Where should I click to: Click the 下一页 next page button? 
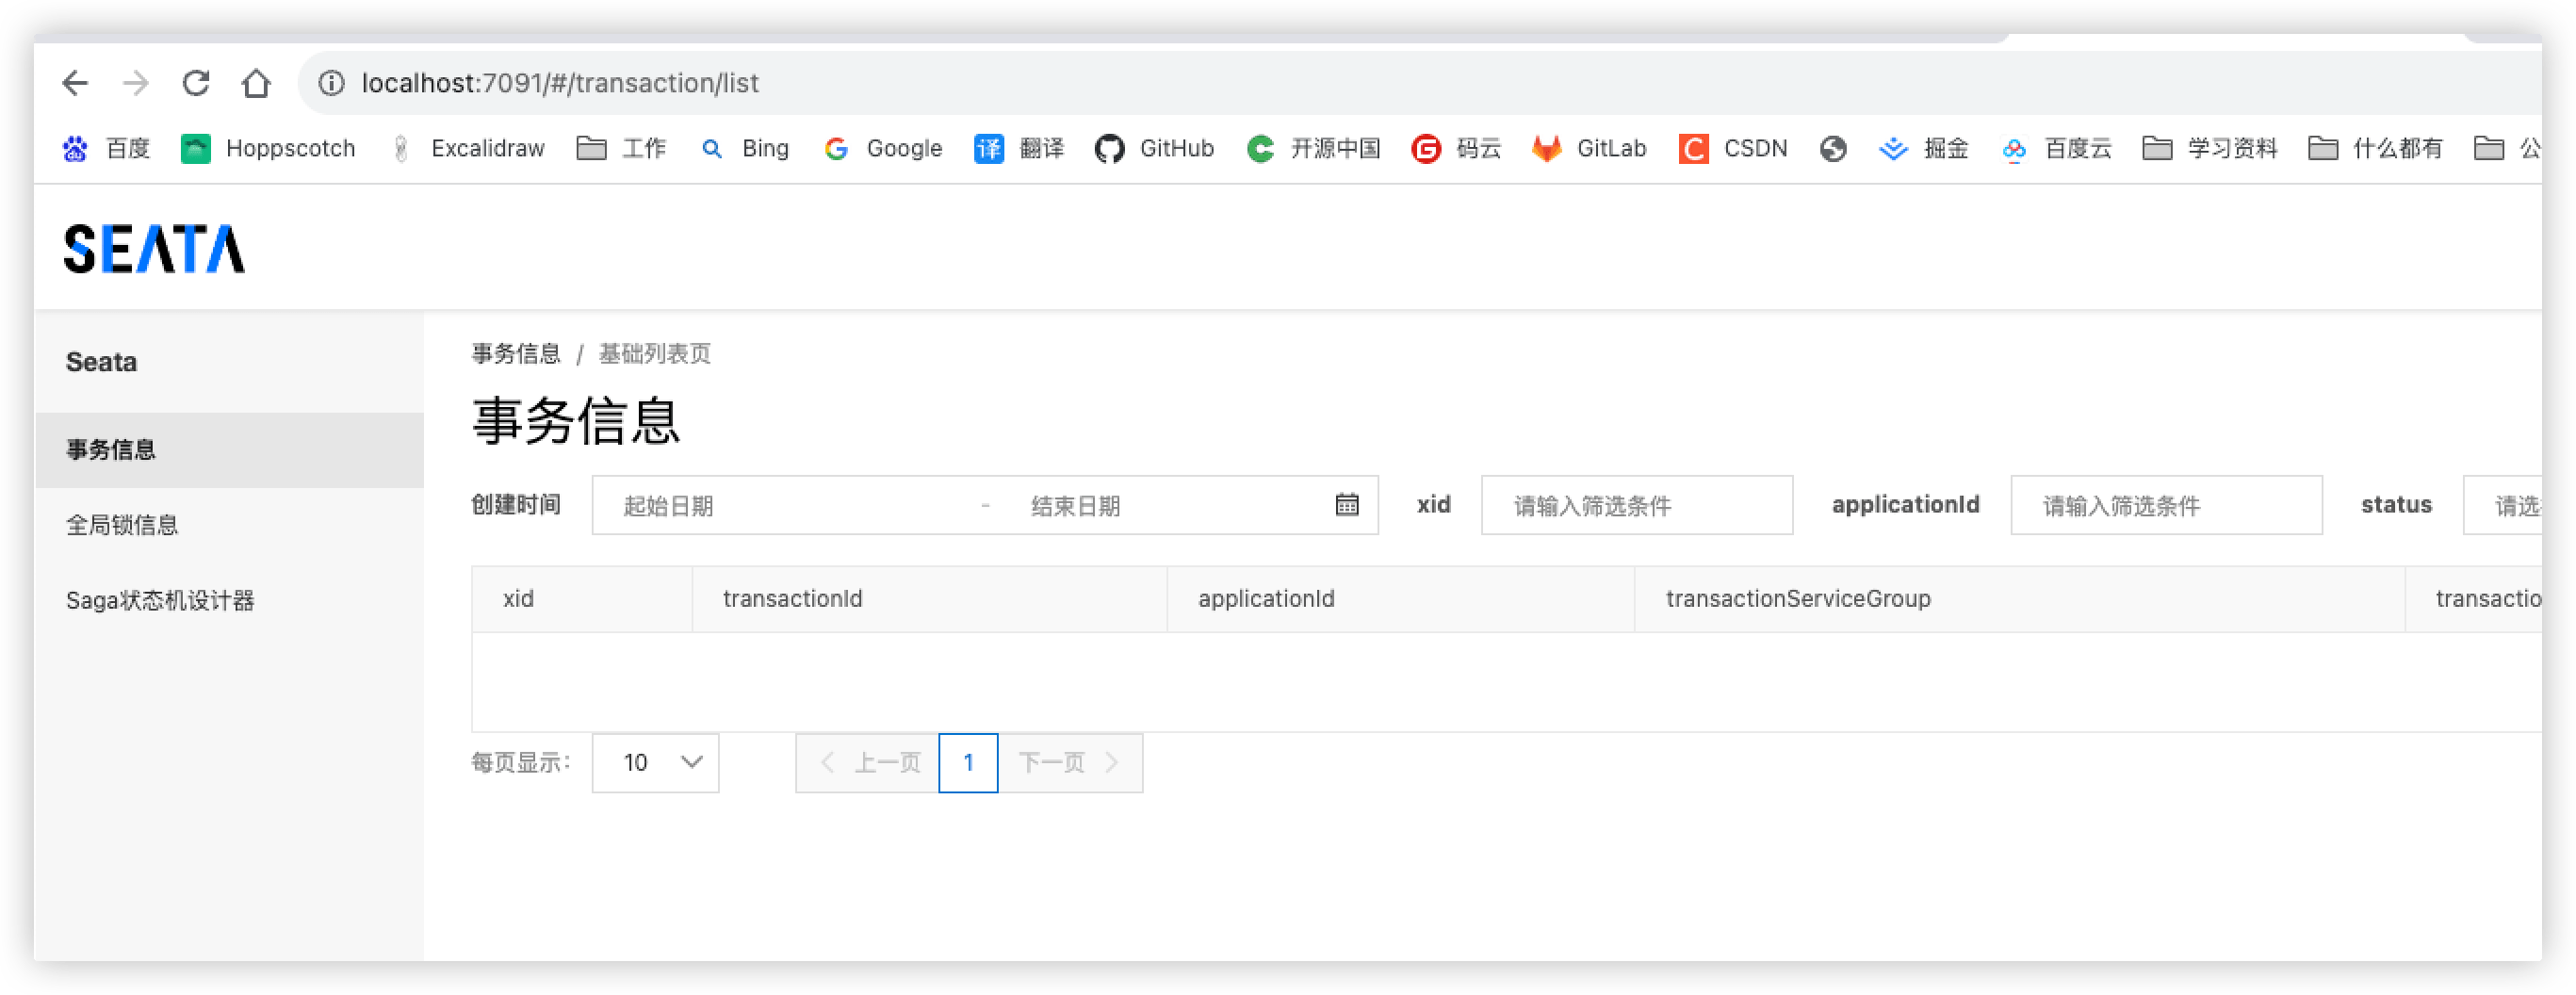(x=1069, y=763)
